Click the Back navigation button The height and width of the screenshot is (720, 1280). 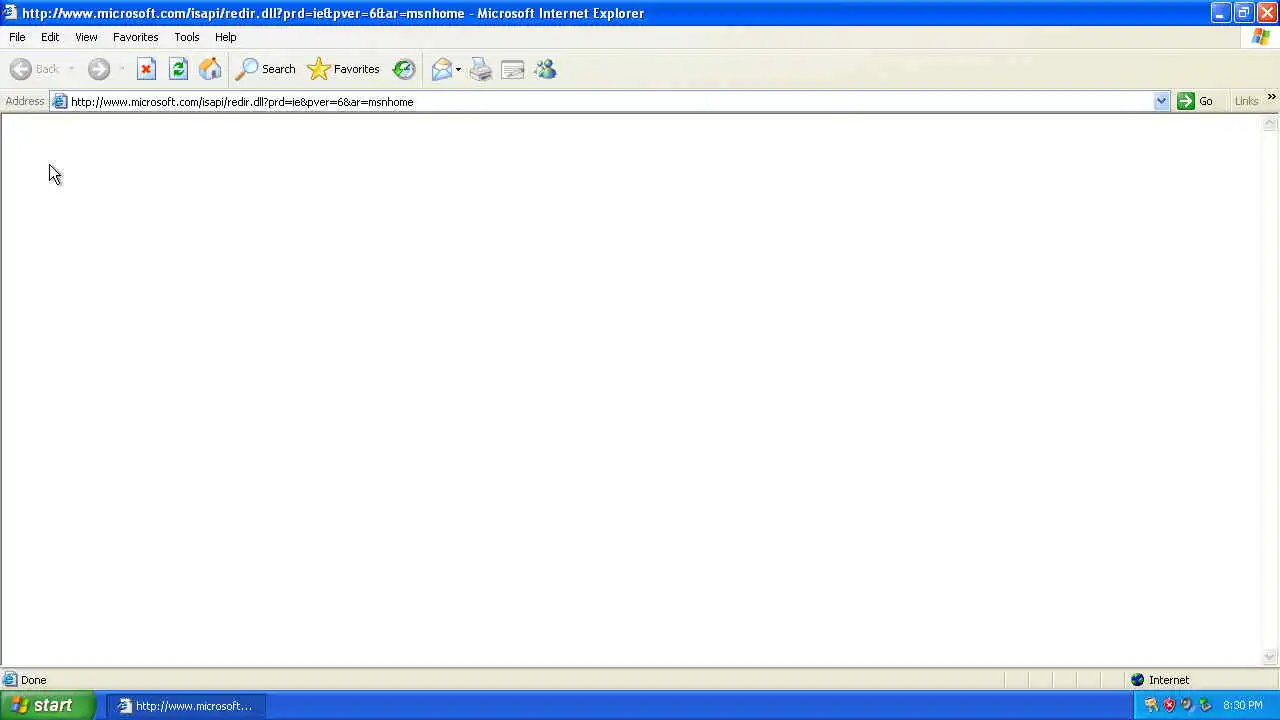[x=35, y=69]
